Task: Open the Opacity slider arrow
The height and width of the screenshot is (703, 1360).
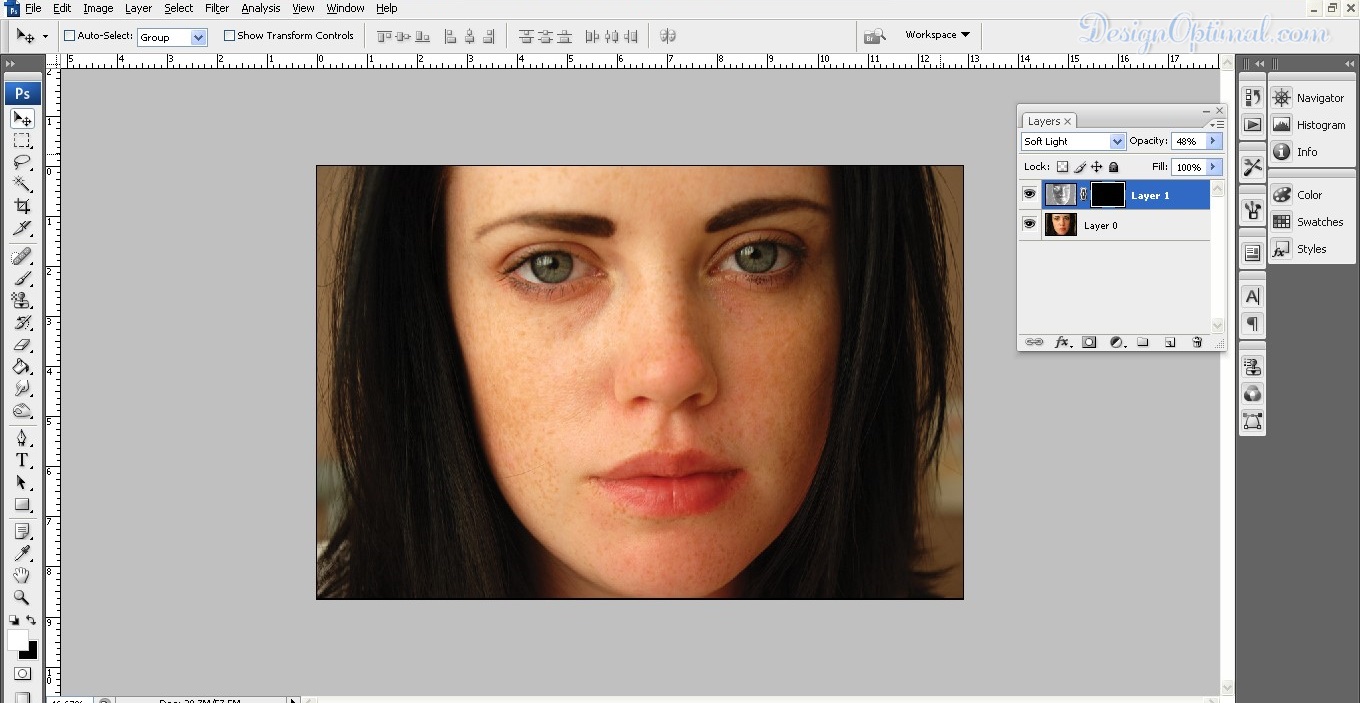Action: (x=1213, y=142)
